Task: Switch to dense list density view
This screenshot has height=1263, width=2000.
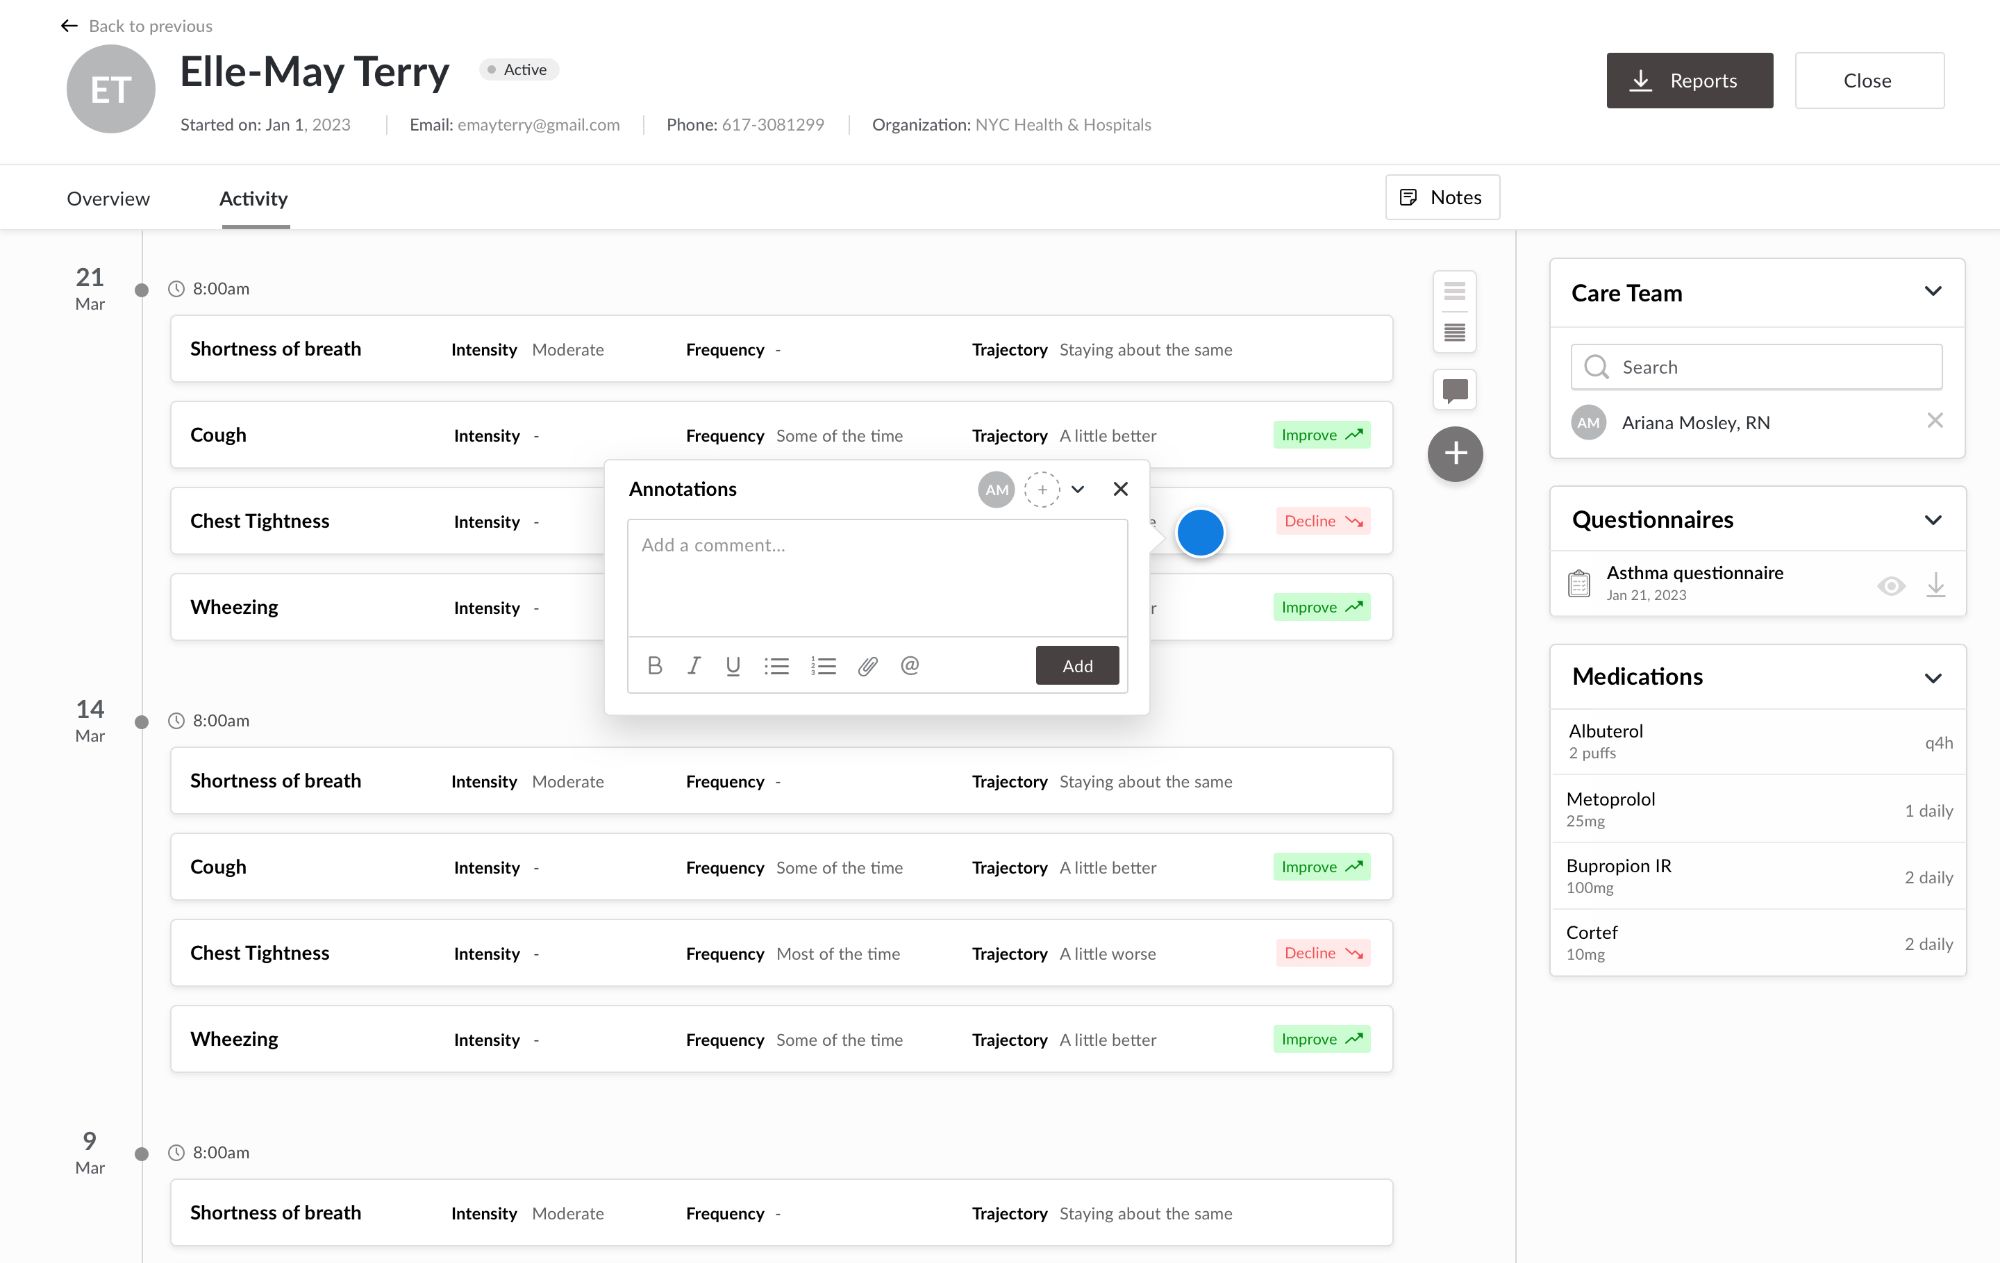Action: point(1455,332)
